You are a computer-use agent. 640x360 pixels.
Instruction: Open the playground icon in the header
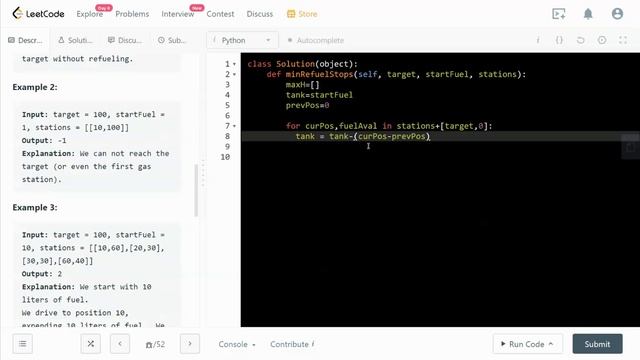(x=559, y=14)
